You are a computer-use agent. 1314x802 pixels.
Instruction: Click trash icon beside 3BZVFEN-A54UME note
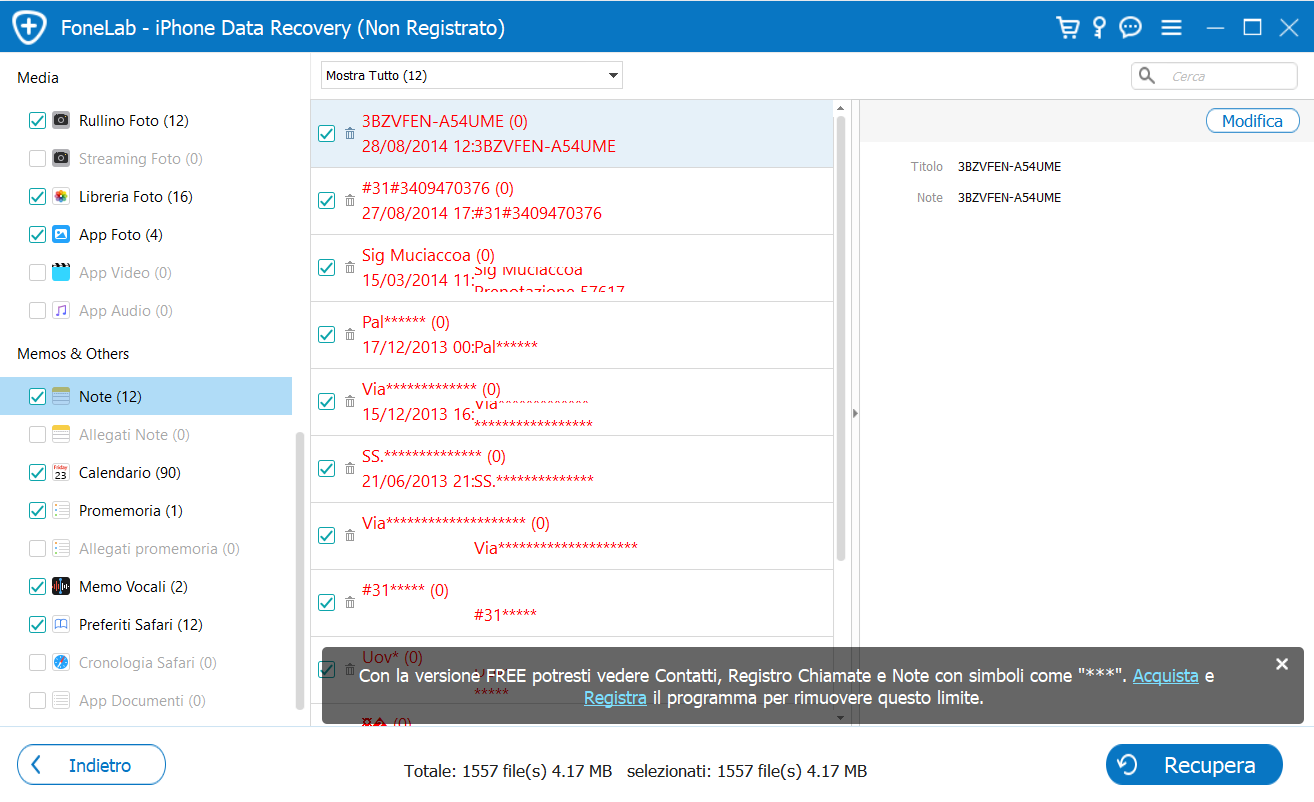click(350, 133)
